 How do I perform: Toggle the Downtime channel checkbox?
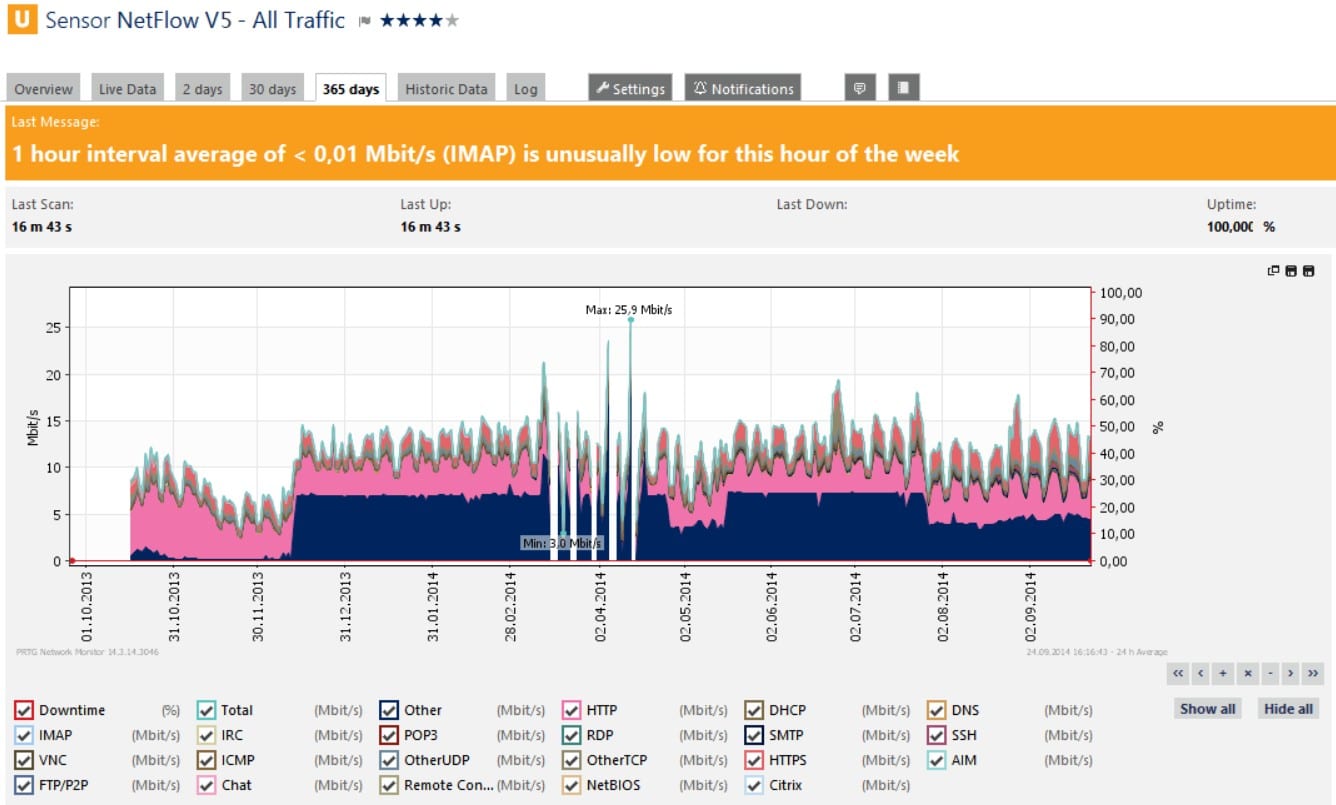[x=24, y=710]
